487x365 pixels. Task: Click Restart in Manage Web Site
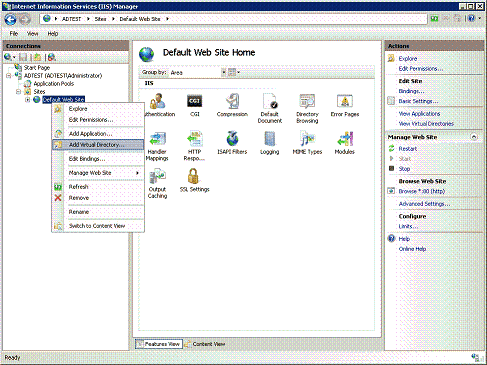[408, 149]
